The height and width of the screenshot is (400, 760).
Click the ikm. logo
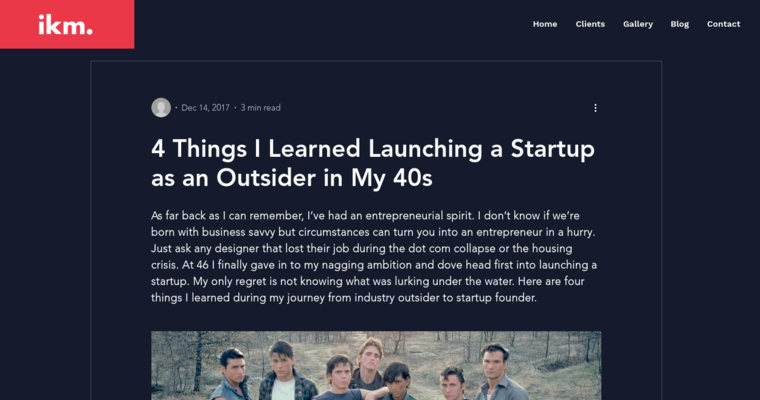(66, 25)
